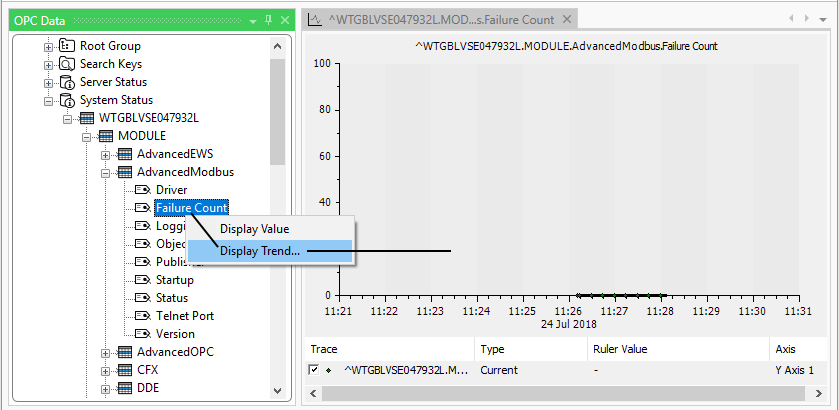Click the WTGBLVSE047932L node icon
The height and width of the screenshot is (410, 839).
(86, 118)
